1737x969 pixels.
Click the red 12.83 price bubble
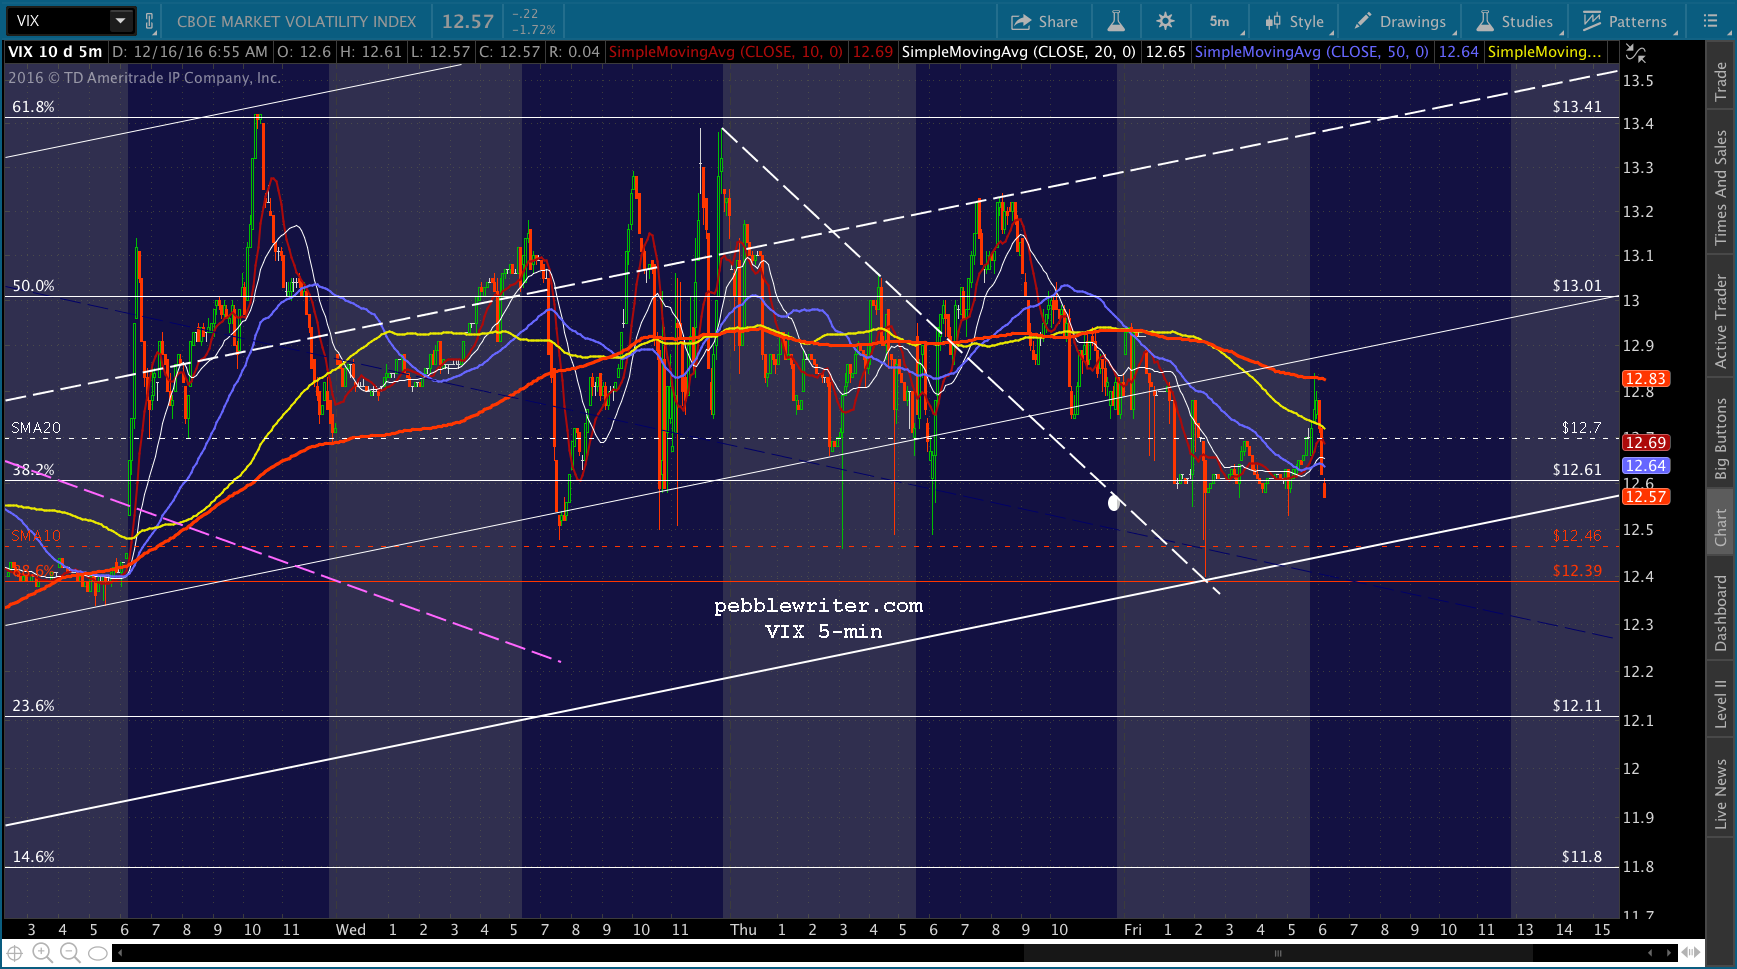[x=1645, y=378]
